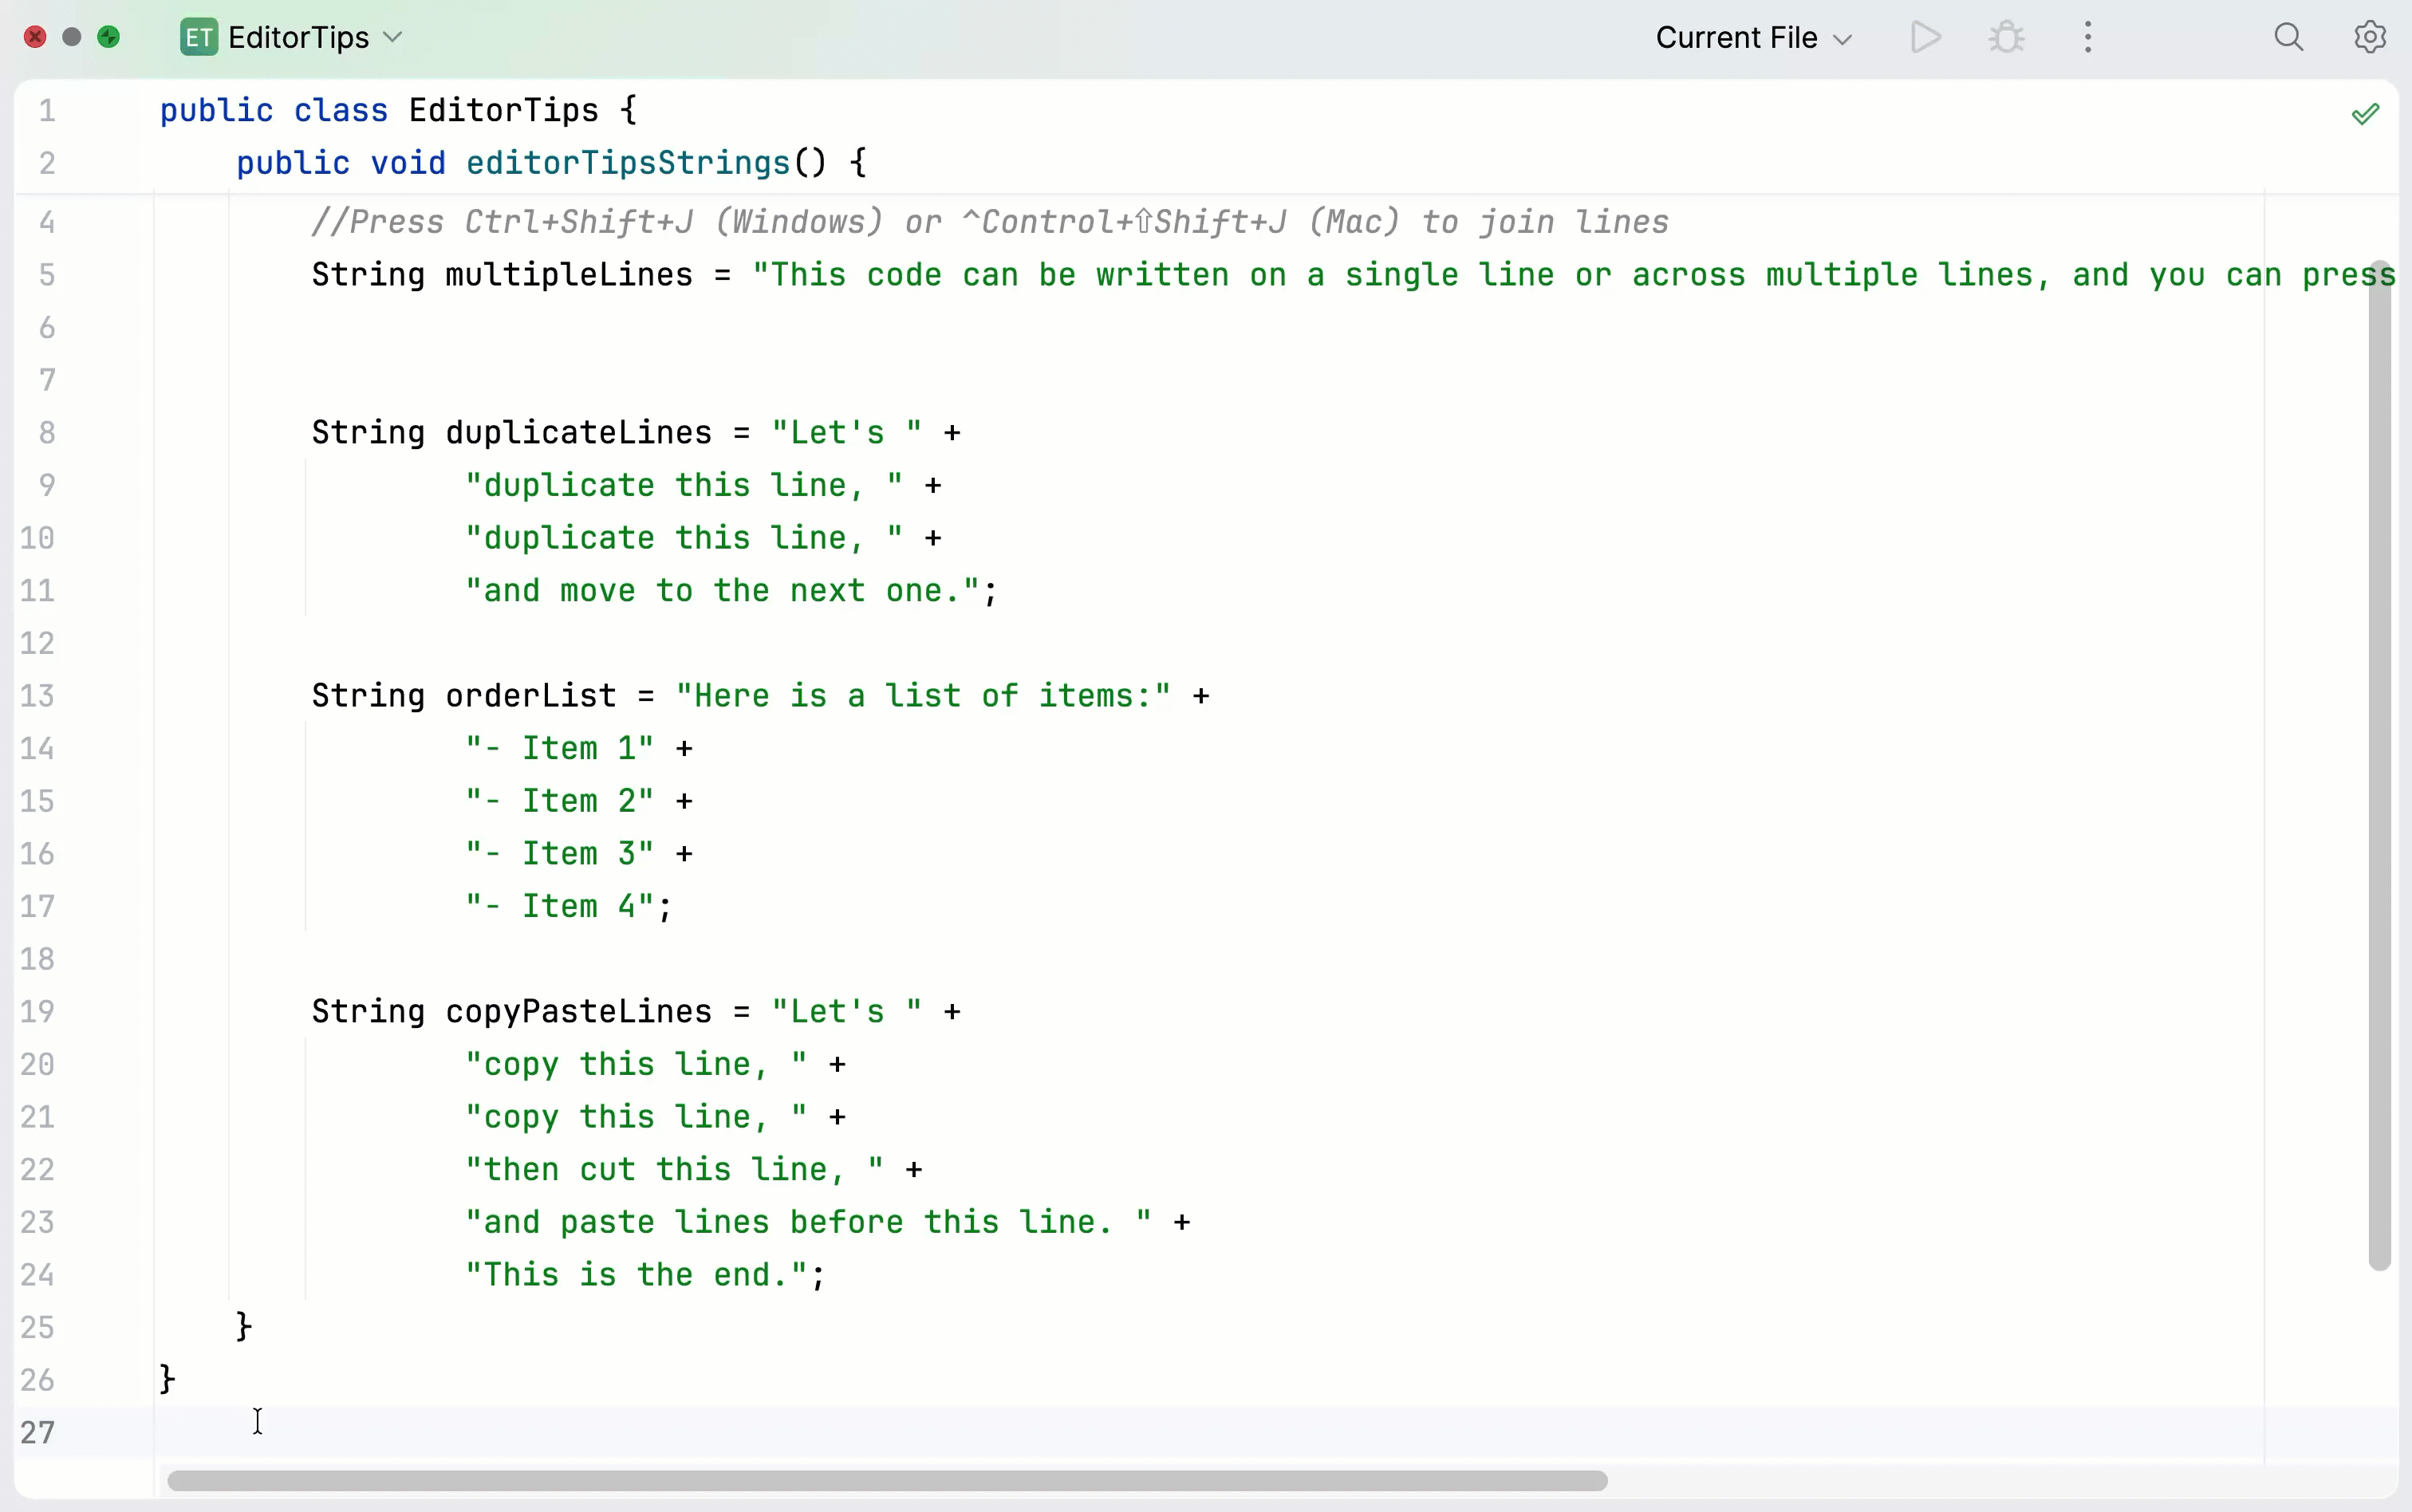Click string "This is the end."
This screenshot has width=2412, height=1512.
tap(637, 1275)
